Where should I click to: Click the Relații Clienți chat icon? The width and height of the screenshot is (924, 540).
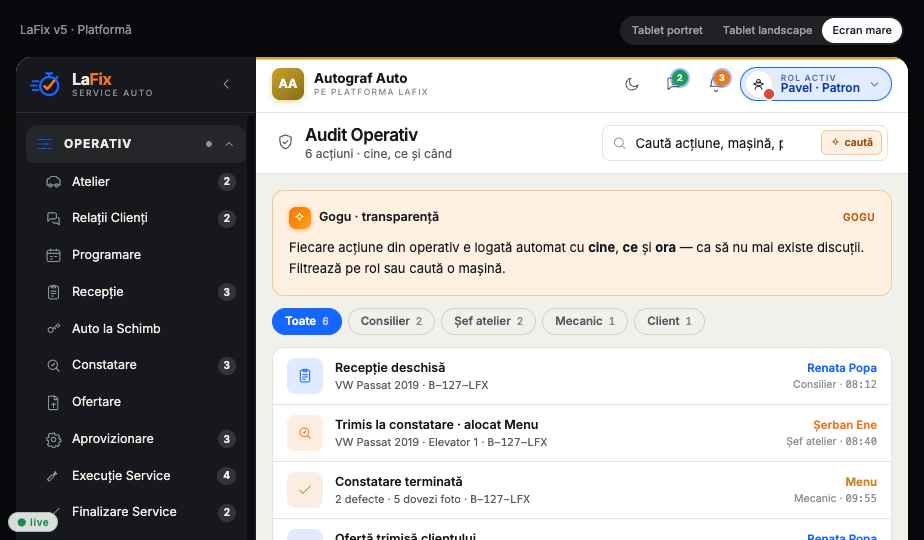[54, 218]
